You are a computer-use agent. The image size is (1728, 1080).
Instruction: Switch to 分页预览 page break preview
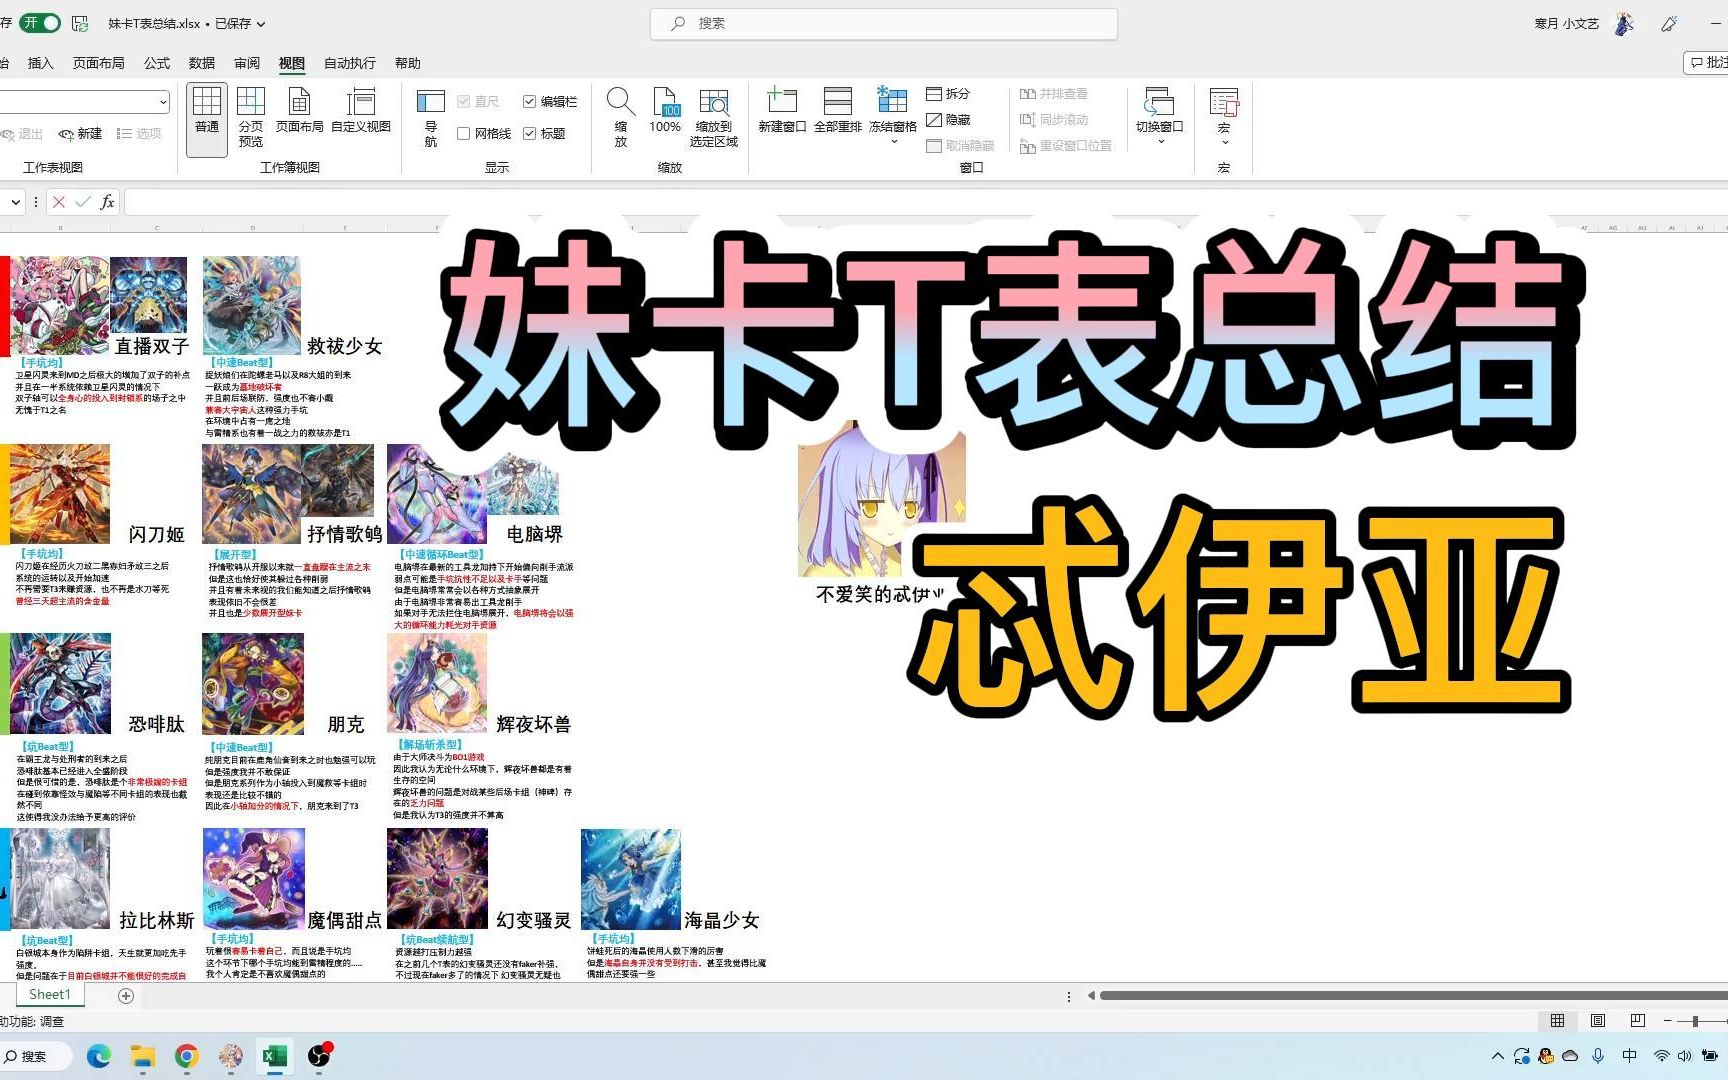[x=250, y=118]
